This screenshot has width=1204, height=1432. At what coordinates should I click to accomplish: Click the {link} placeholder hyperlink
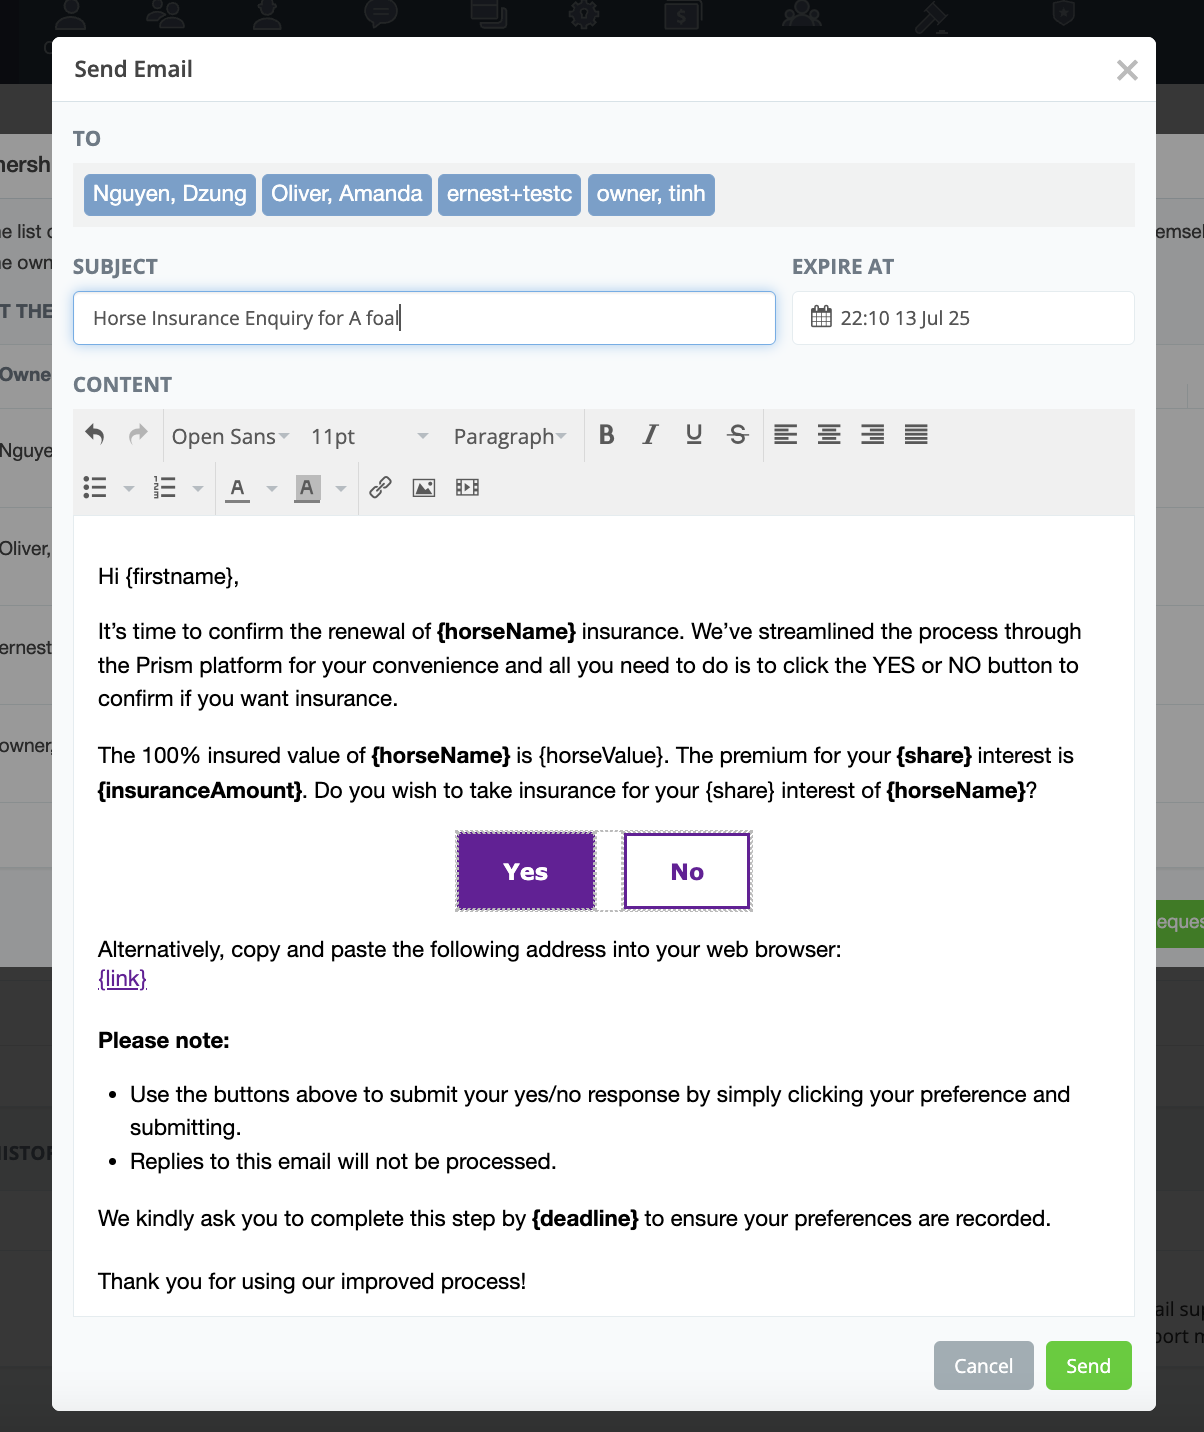(122, 979)
